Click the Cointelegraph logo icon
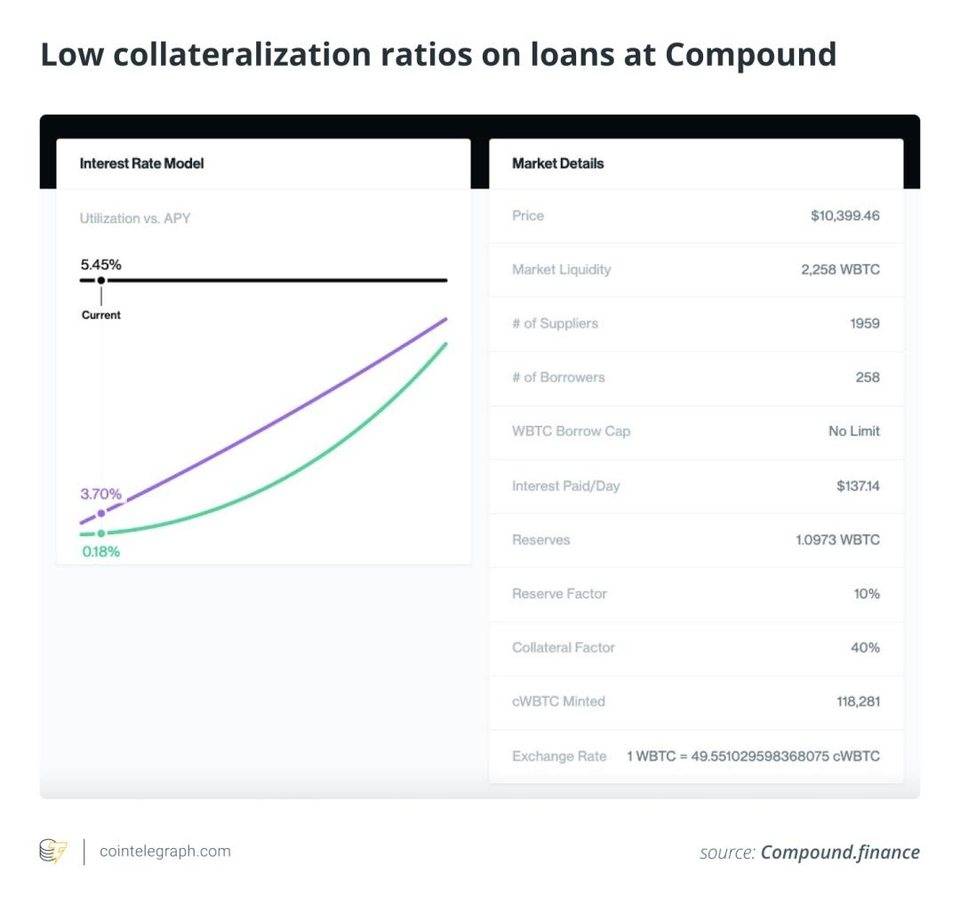This screenshot has width=960, height=905. pyautogui.click(x=52, y=851)
